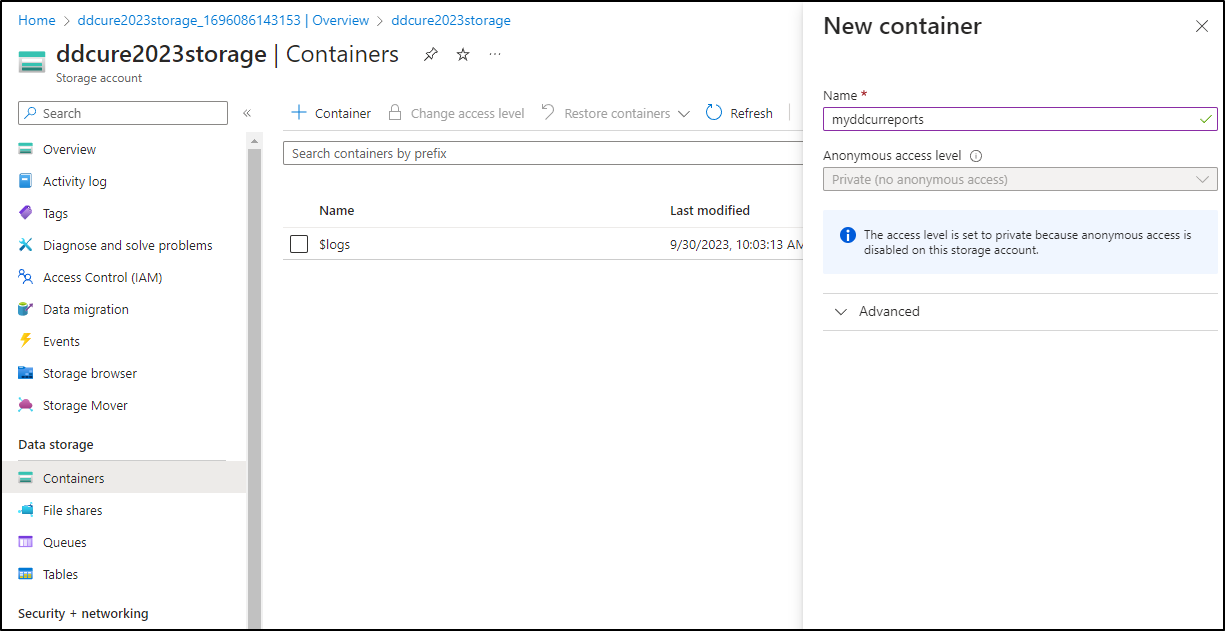Click the File shares icon
This screenshot has height=631, width=1225.
pos(26,510)
